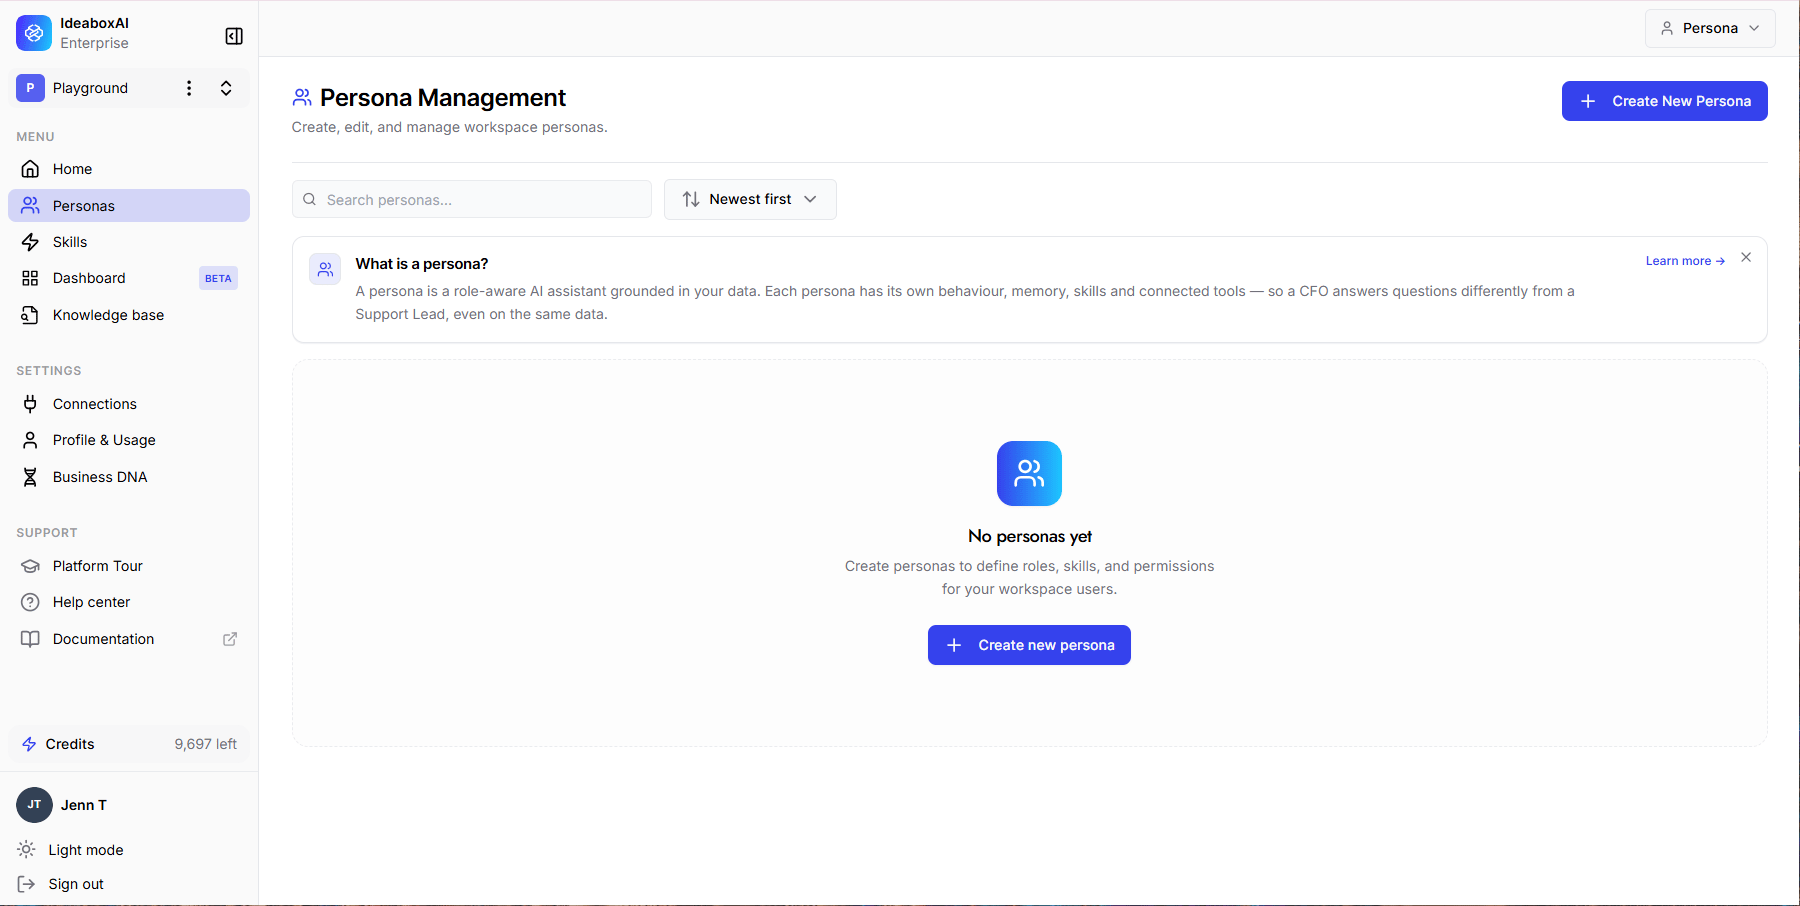This screenshot has height=906, width=1800.
Task: Go to Skills menu item
Action: (x=129, y=242)
